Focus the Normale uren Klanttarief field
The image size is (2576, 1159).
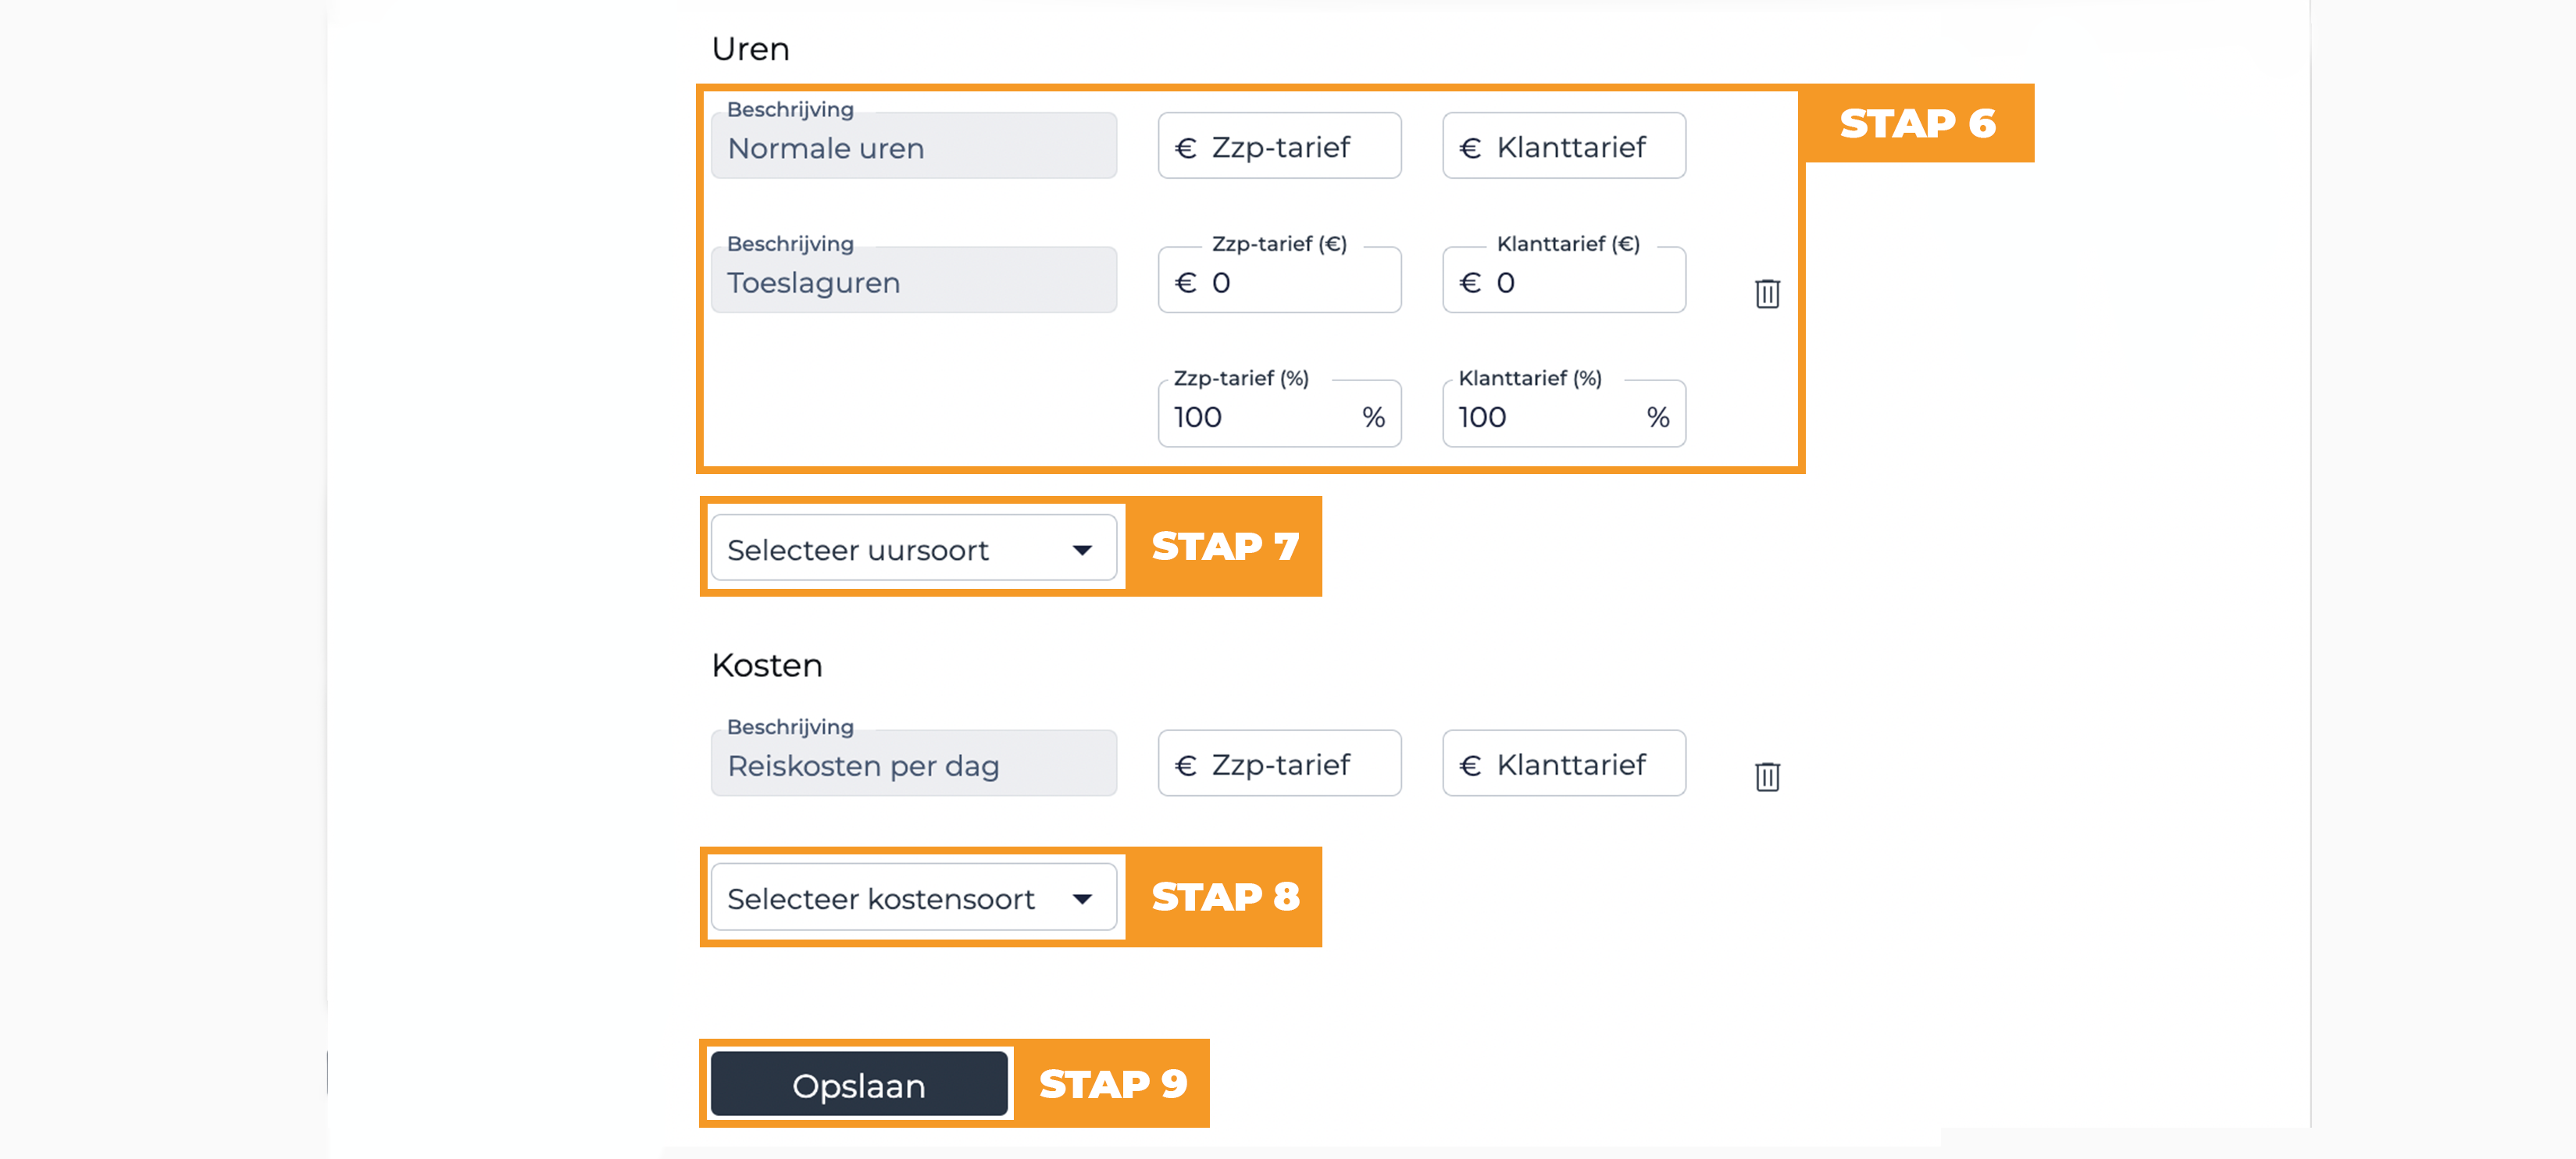click(1564, 146)
